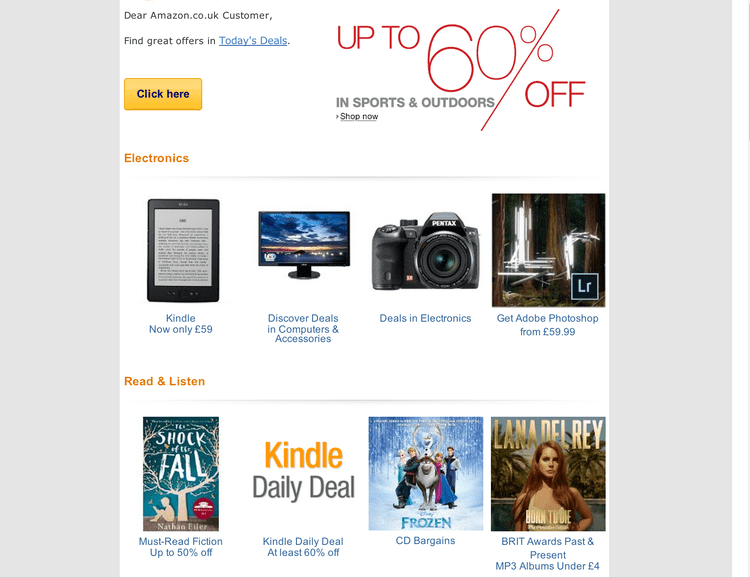The image size is (750, 578).
Task: Click the Kindle Daily Deal logo graphic
Action: (303, 470)
